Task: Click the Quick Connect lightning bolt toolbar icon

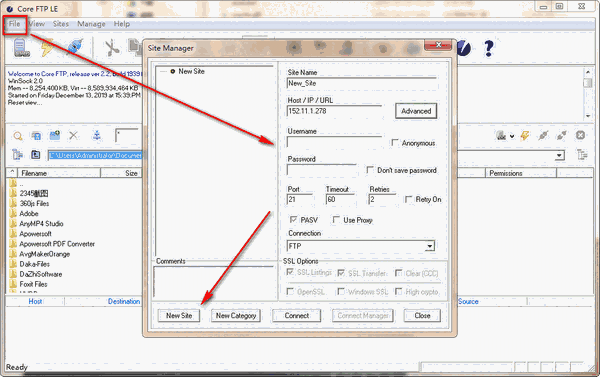Action: click(x=47, y=48)
